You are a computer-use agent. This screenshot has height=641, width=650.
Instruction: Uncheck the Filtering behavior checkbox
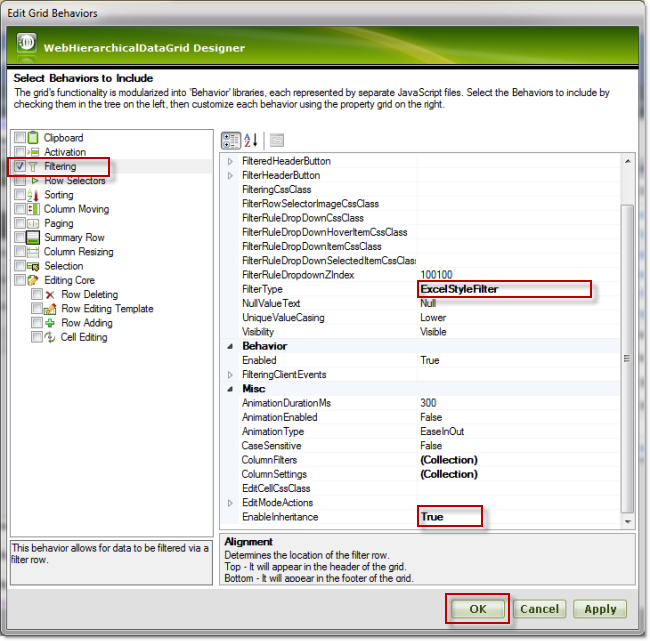20,167
